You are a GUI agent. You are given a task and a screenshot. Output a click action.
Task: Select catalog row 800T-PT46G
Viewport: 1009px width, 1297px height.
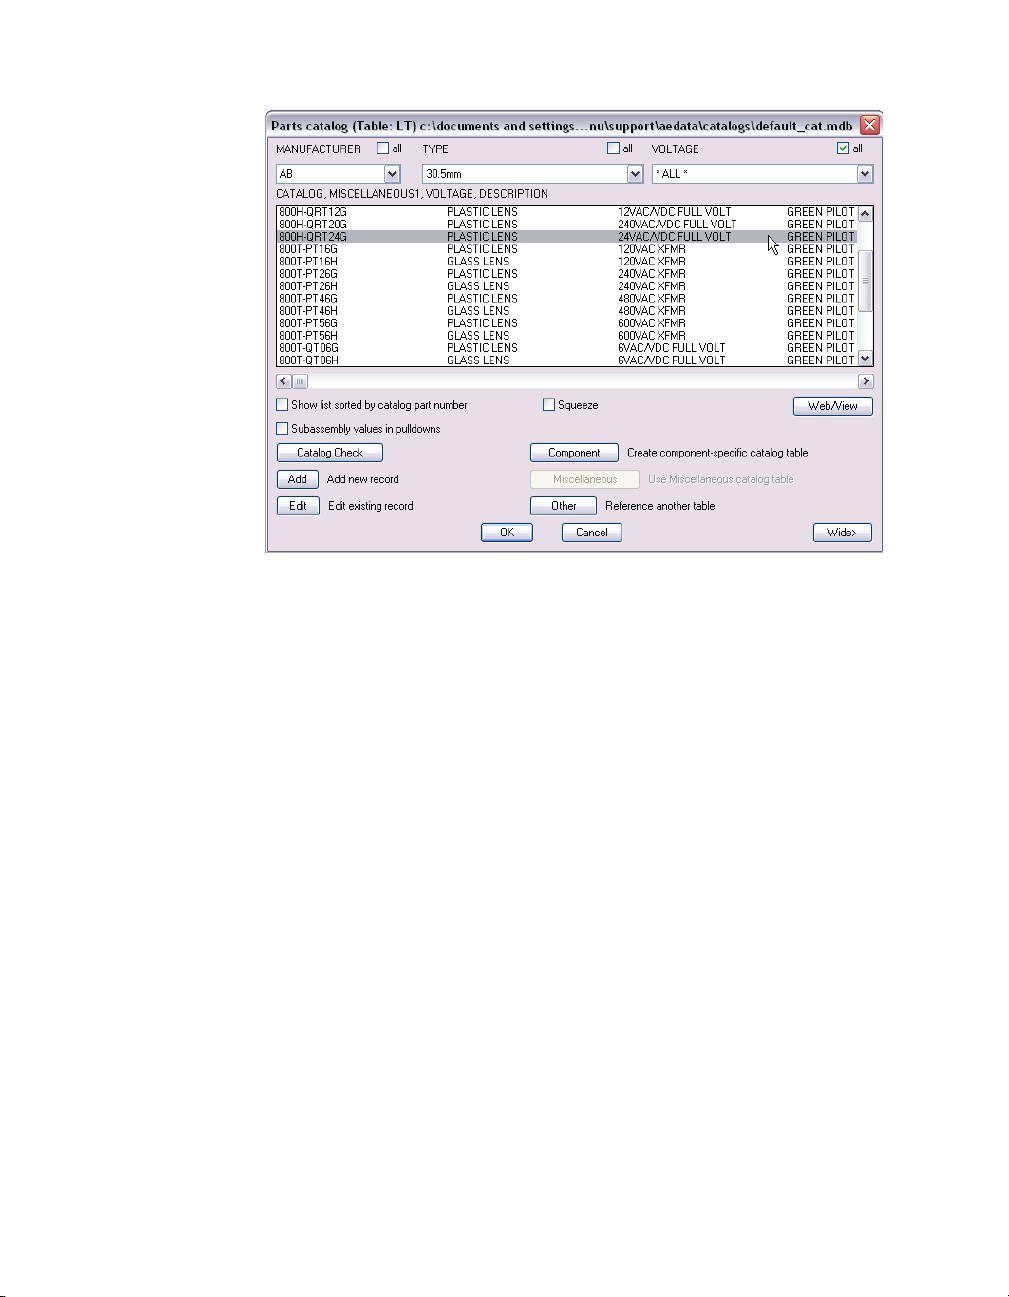567,298
